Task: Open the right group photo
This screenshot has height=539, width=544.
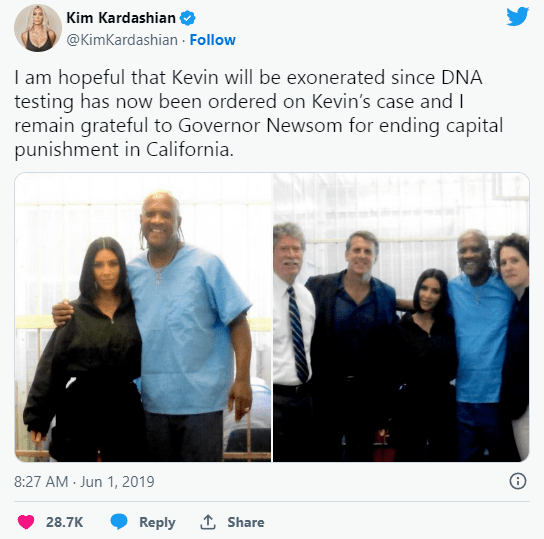Action: coord(401,317)
